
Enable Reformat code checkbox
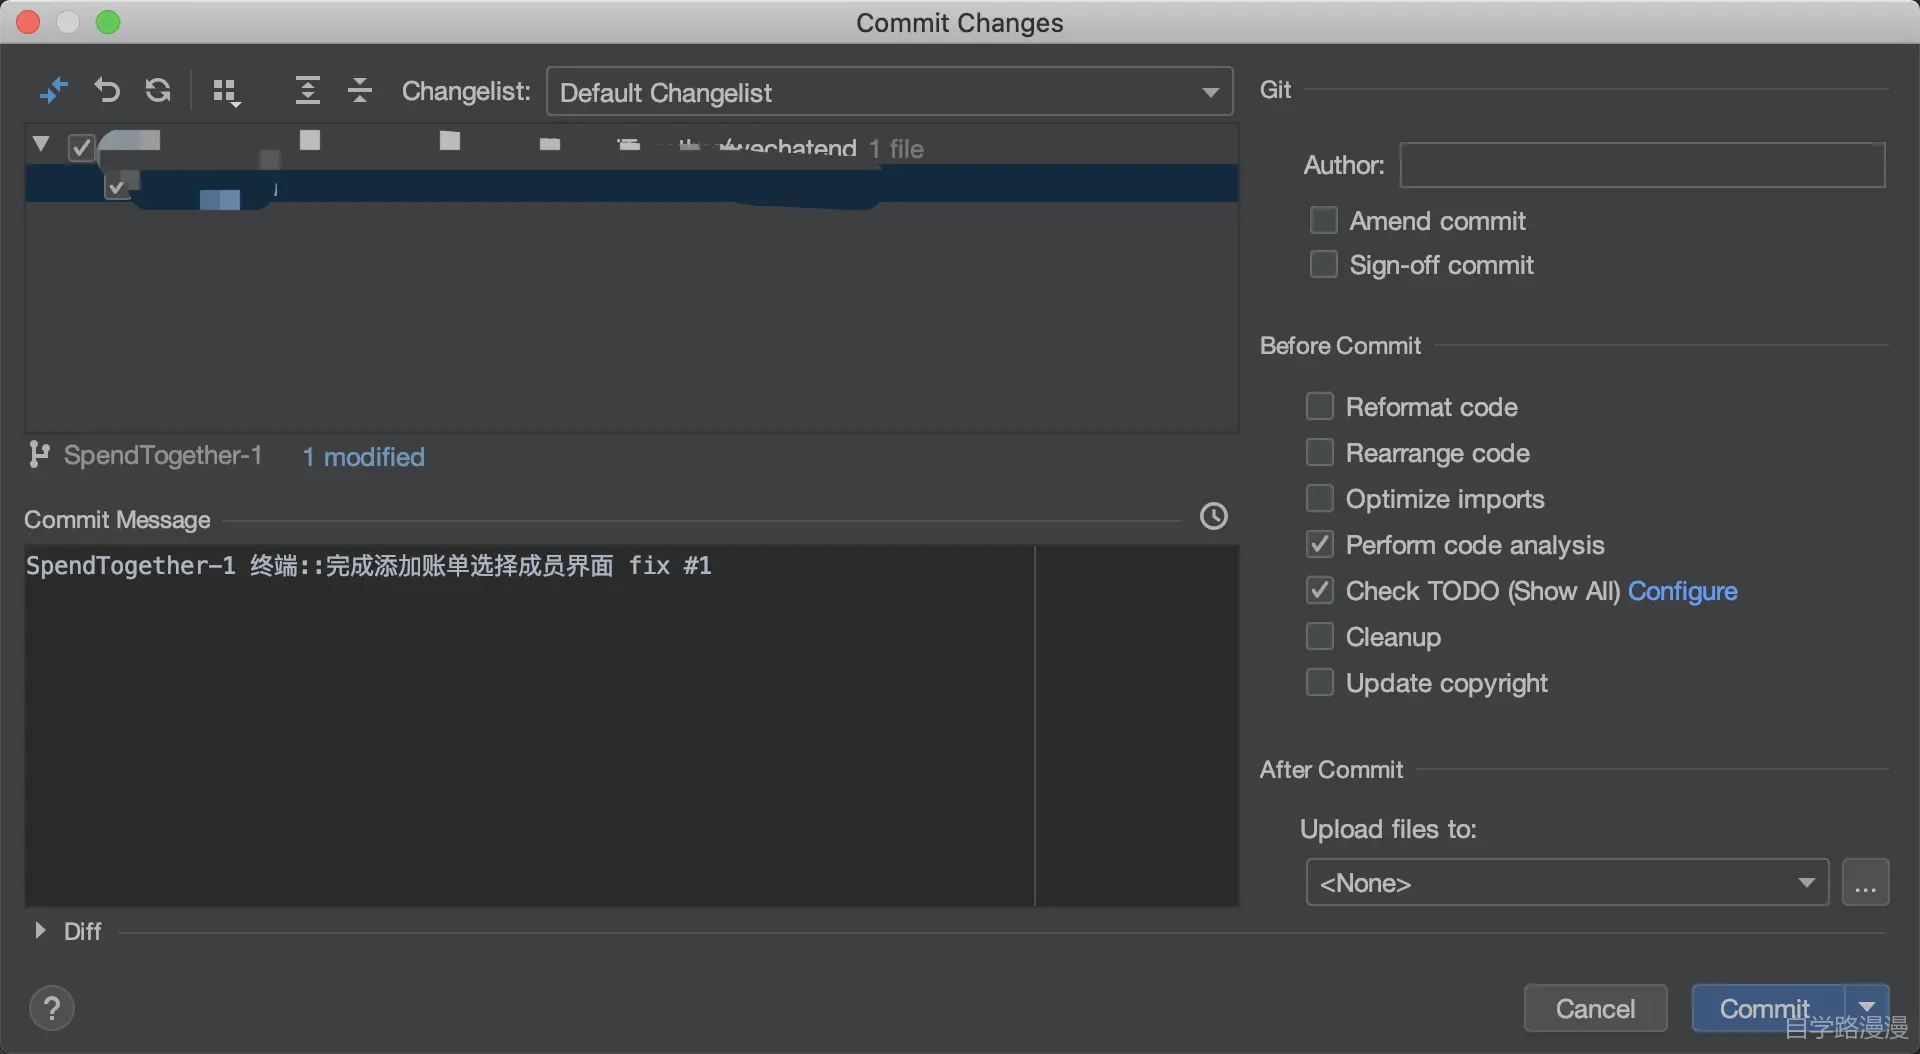point(1319,406)
